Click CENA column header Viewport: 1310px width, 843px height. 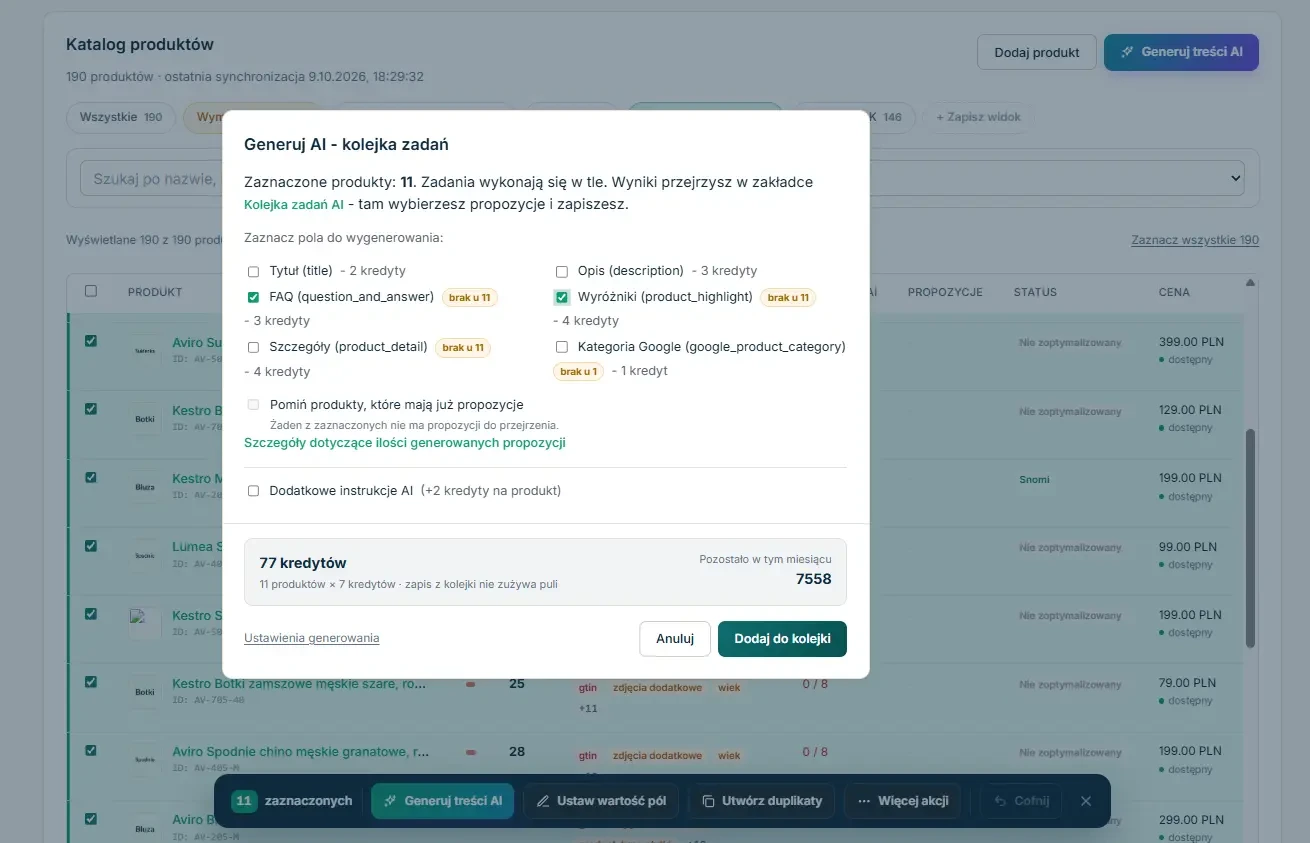pyautogui.click(x=1174, y=292)
